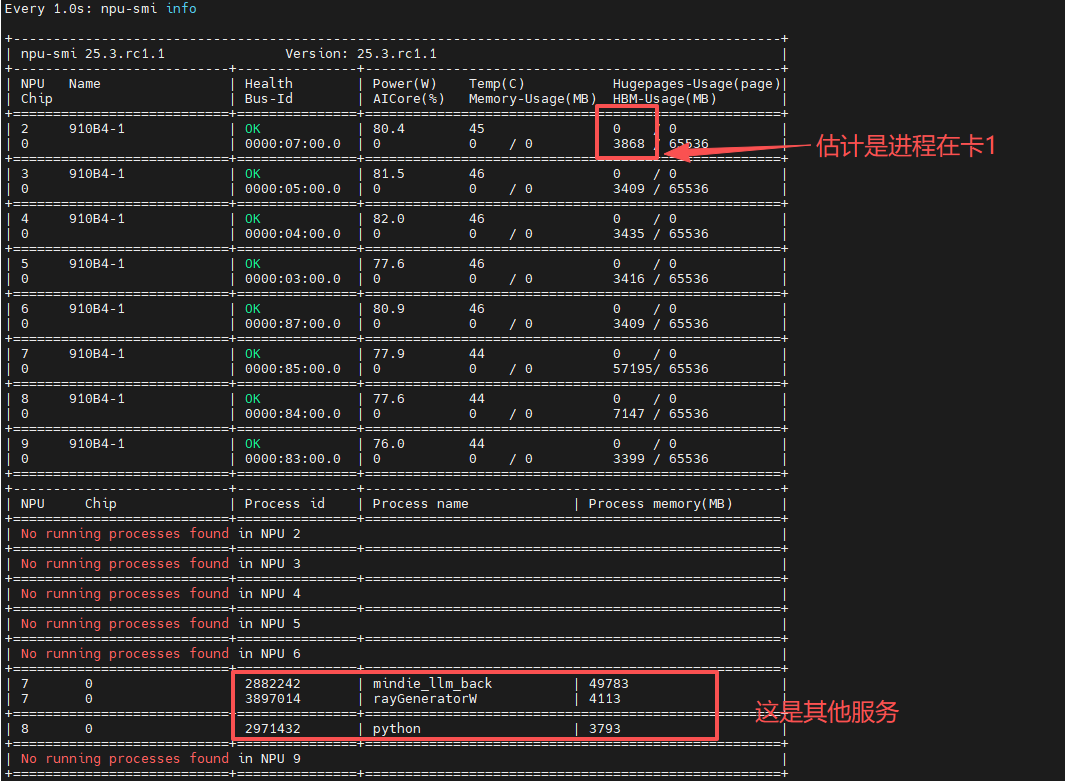Click the "Temp(C)" column header

click(497, 84)
